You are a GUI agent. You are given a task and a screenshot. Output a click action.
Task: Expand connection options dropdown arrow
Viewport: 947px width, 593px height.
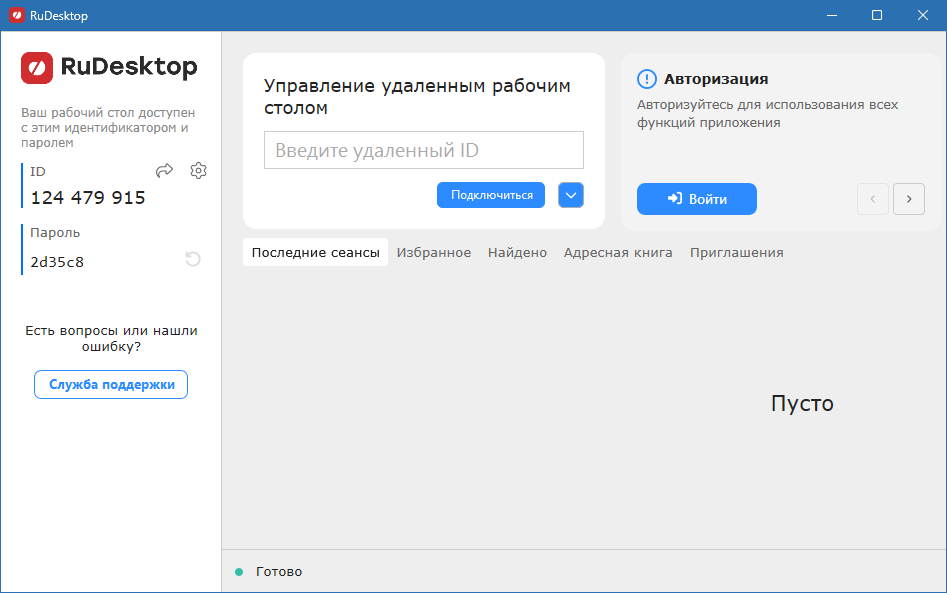point(571,195)
